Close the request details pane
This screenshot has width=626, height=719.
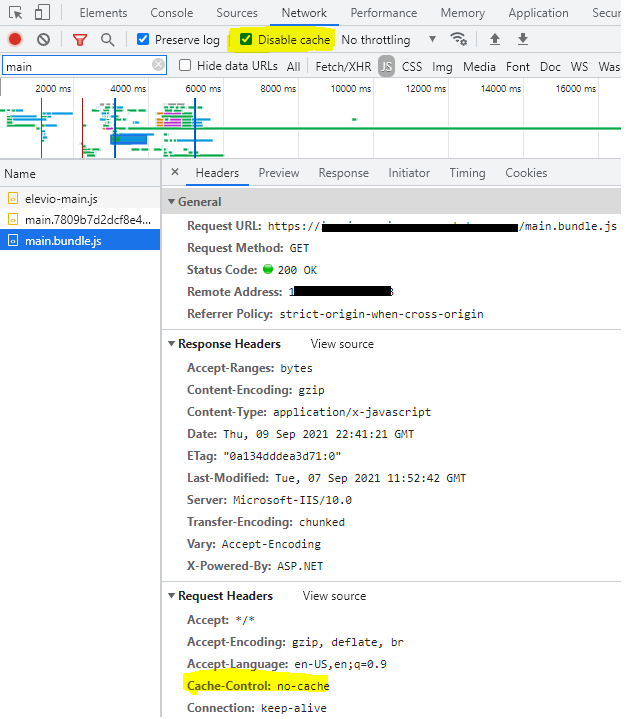click(175, 172)
